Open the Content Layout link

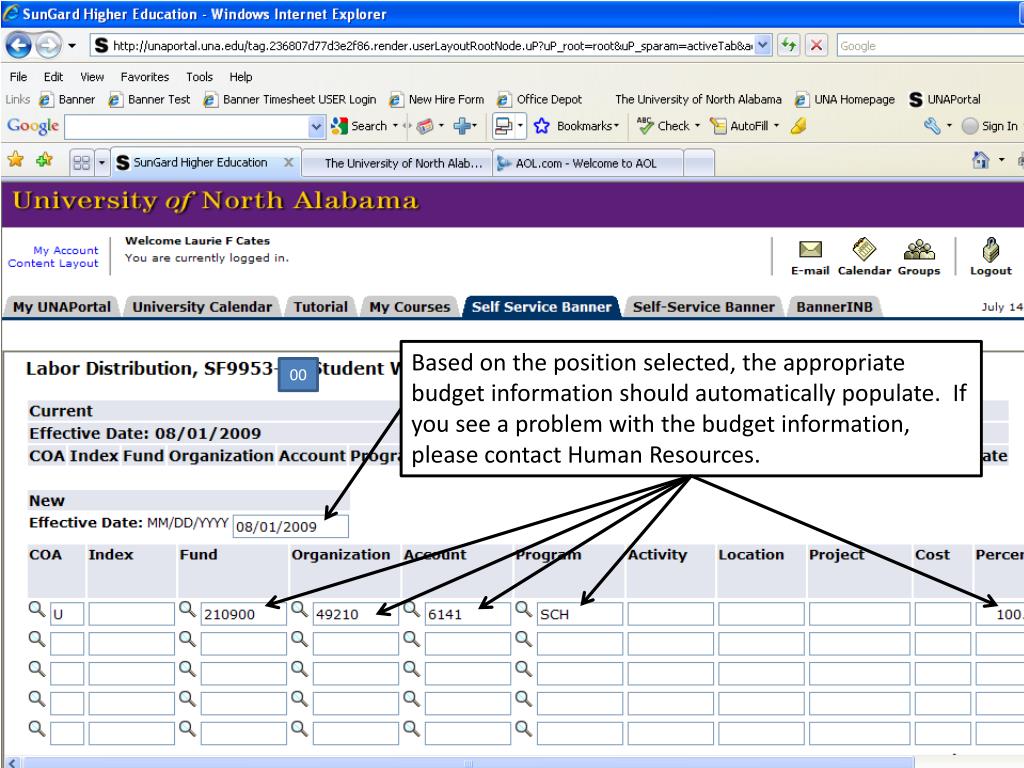pyautogui.click(x=53, y=263)
